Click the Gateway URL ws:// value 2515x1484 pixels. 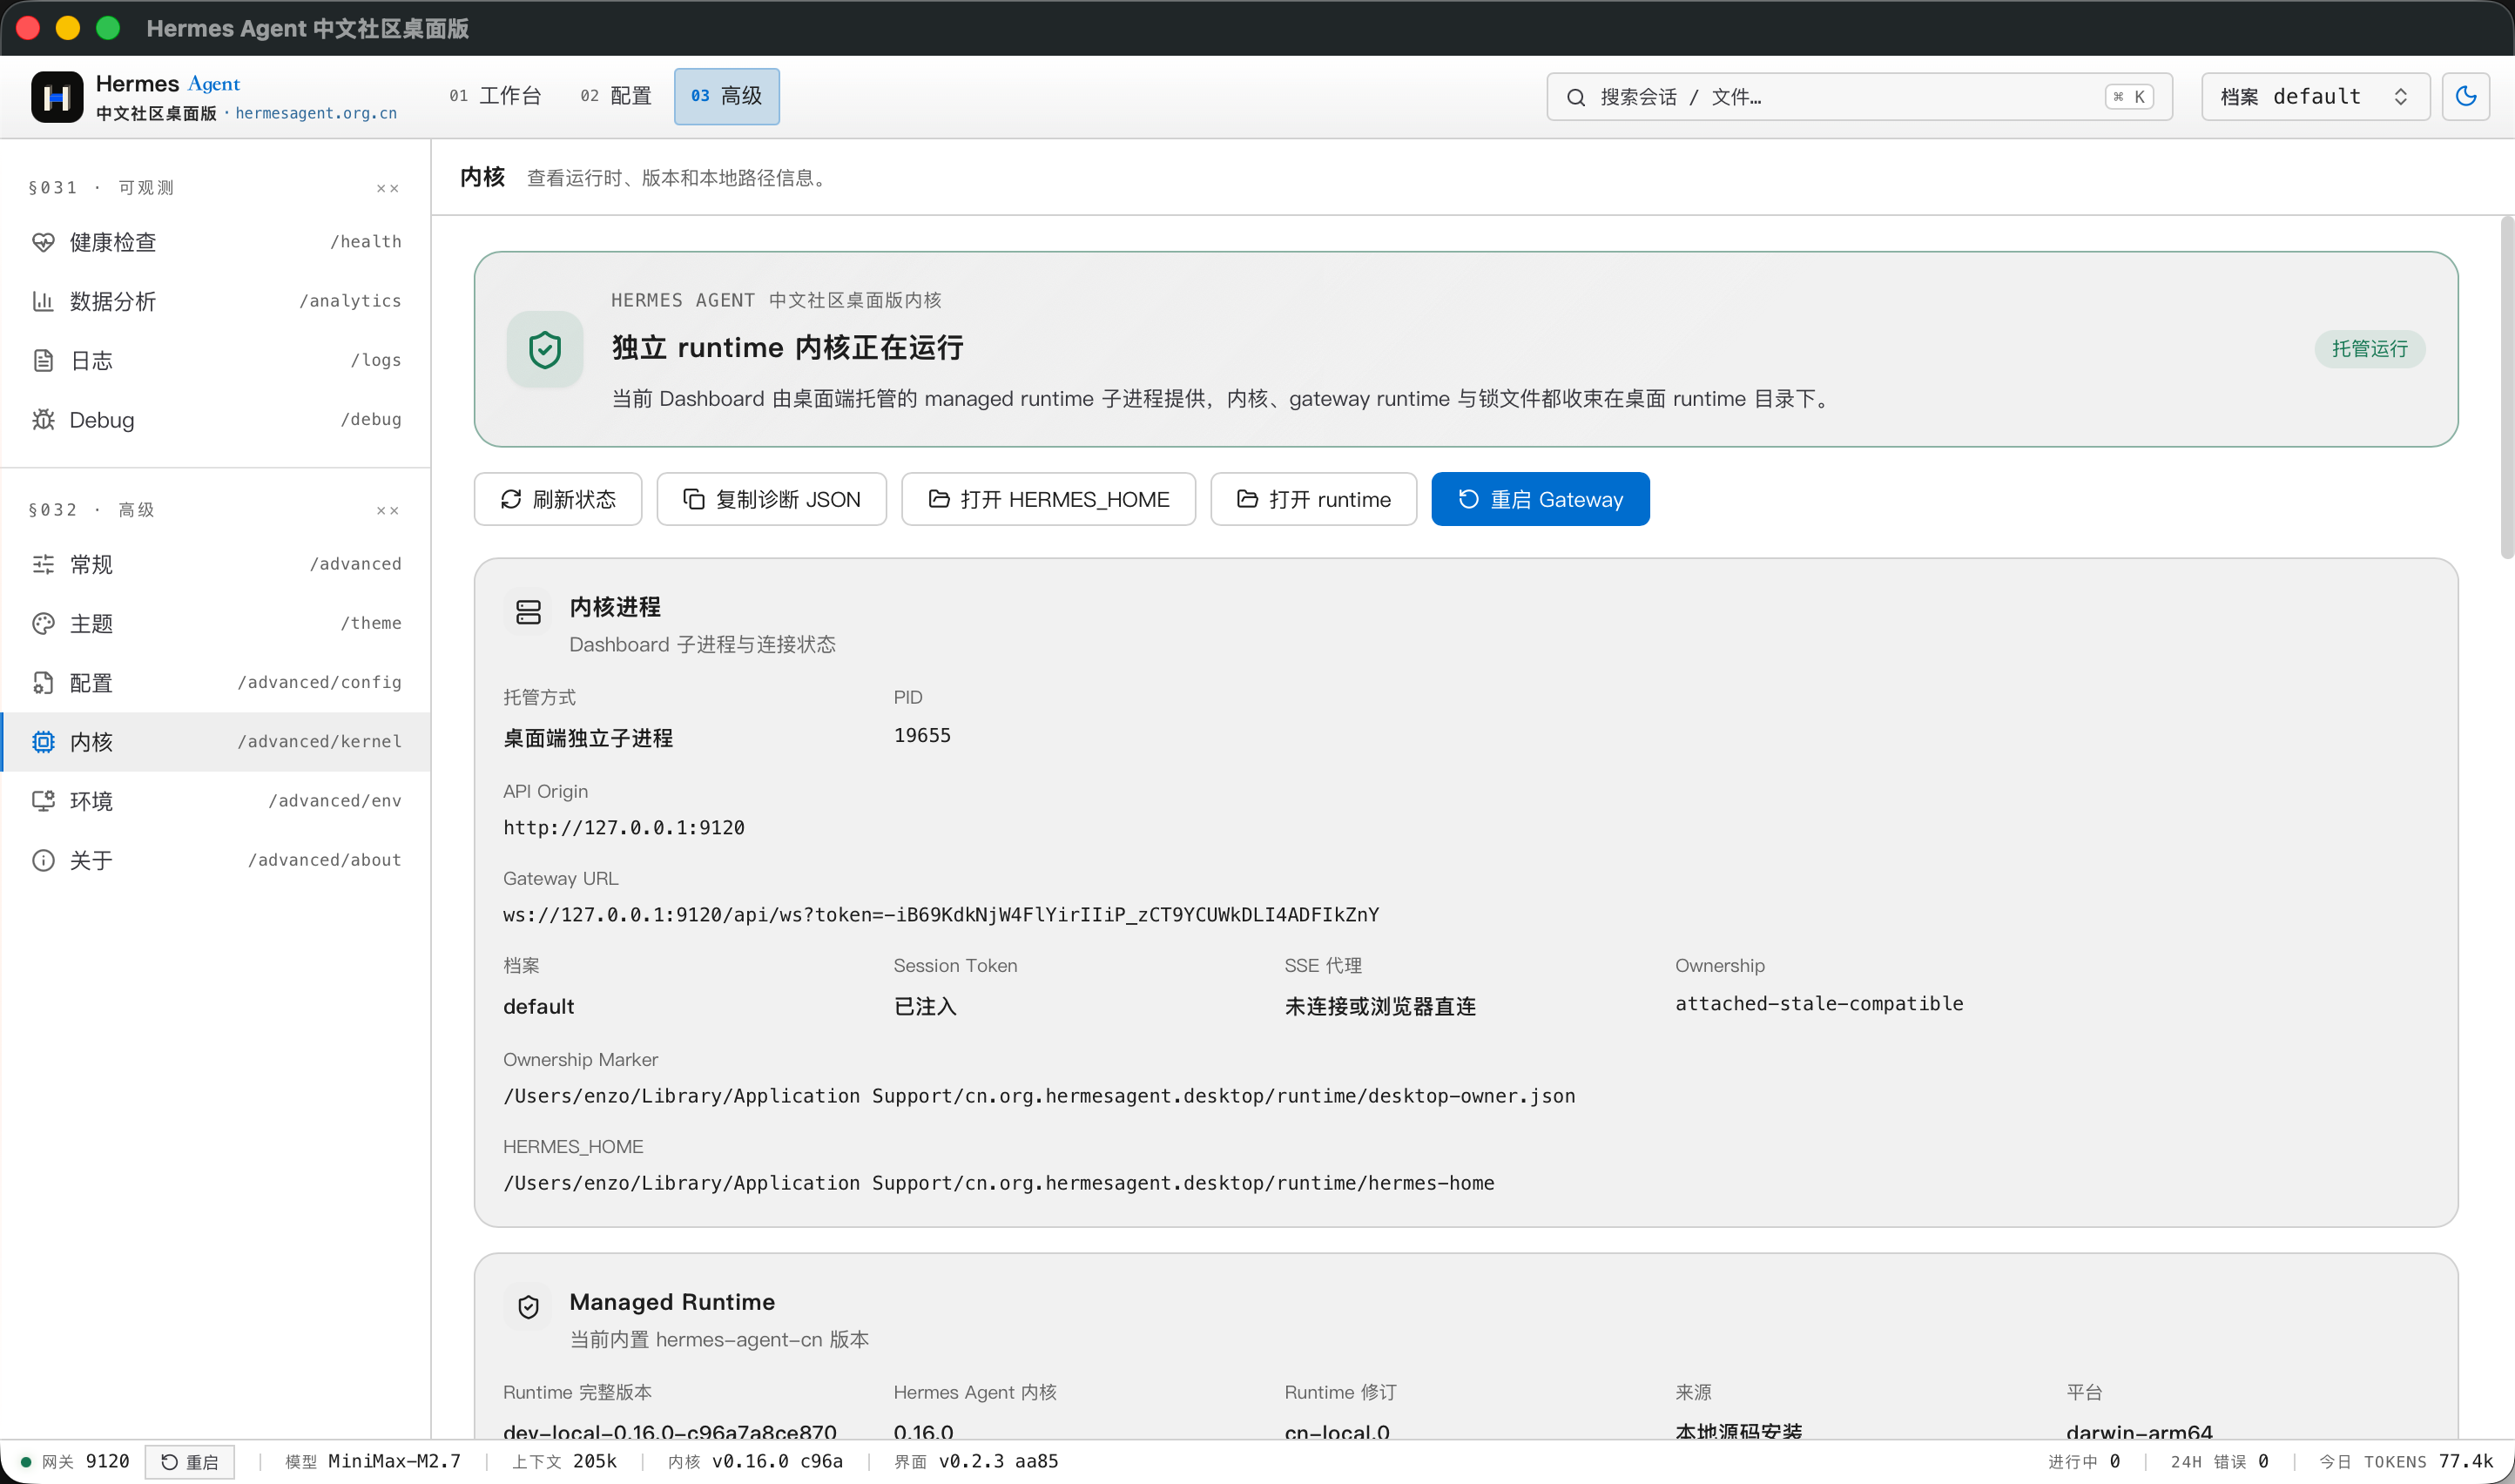click(940, 915)
